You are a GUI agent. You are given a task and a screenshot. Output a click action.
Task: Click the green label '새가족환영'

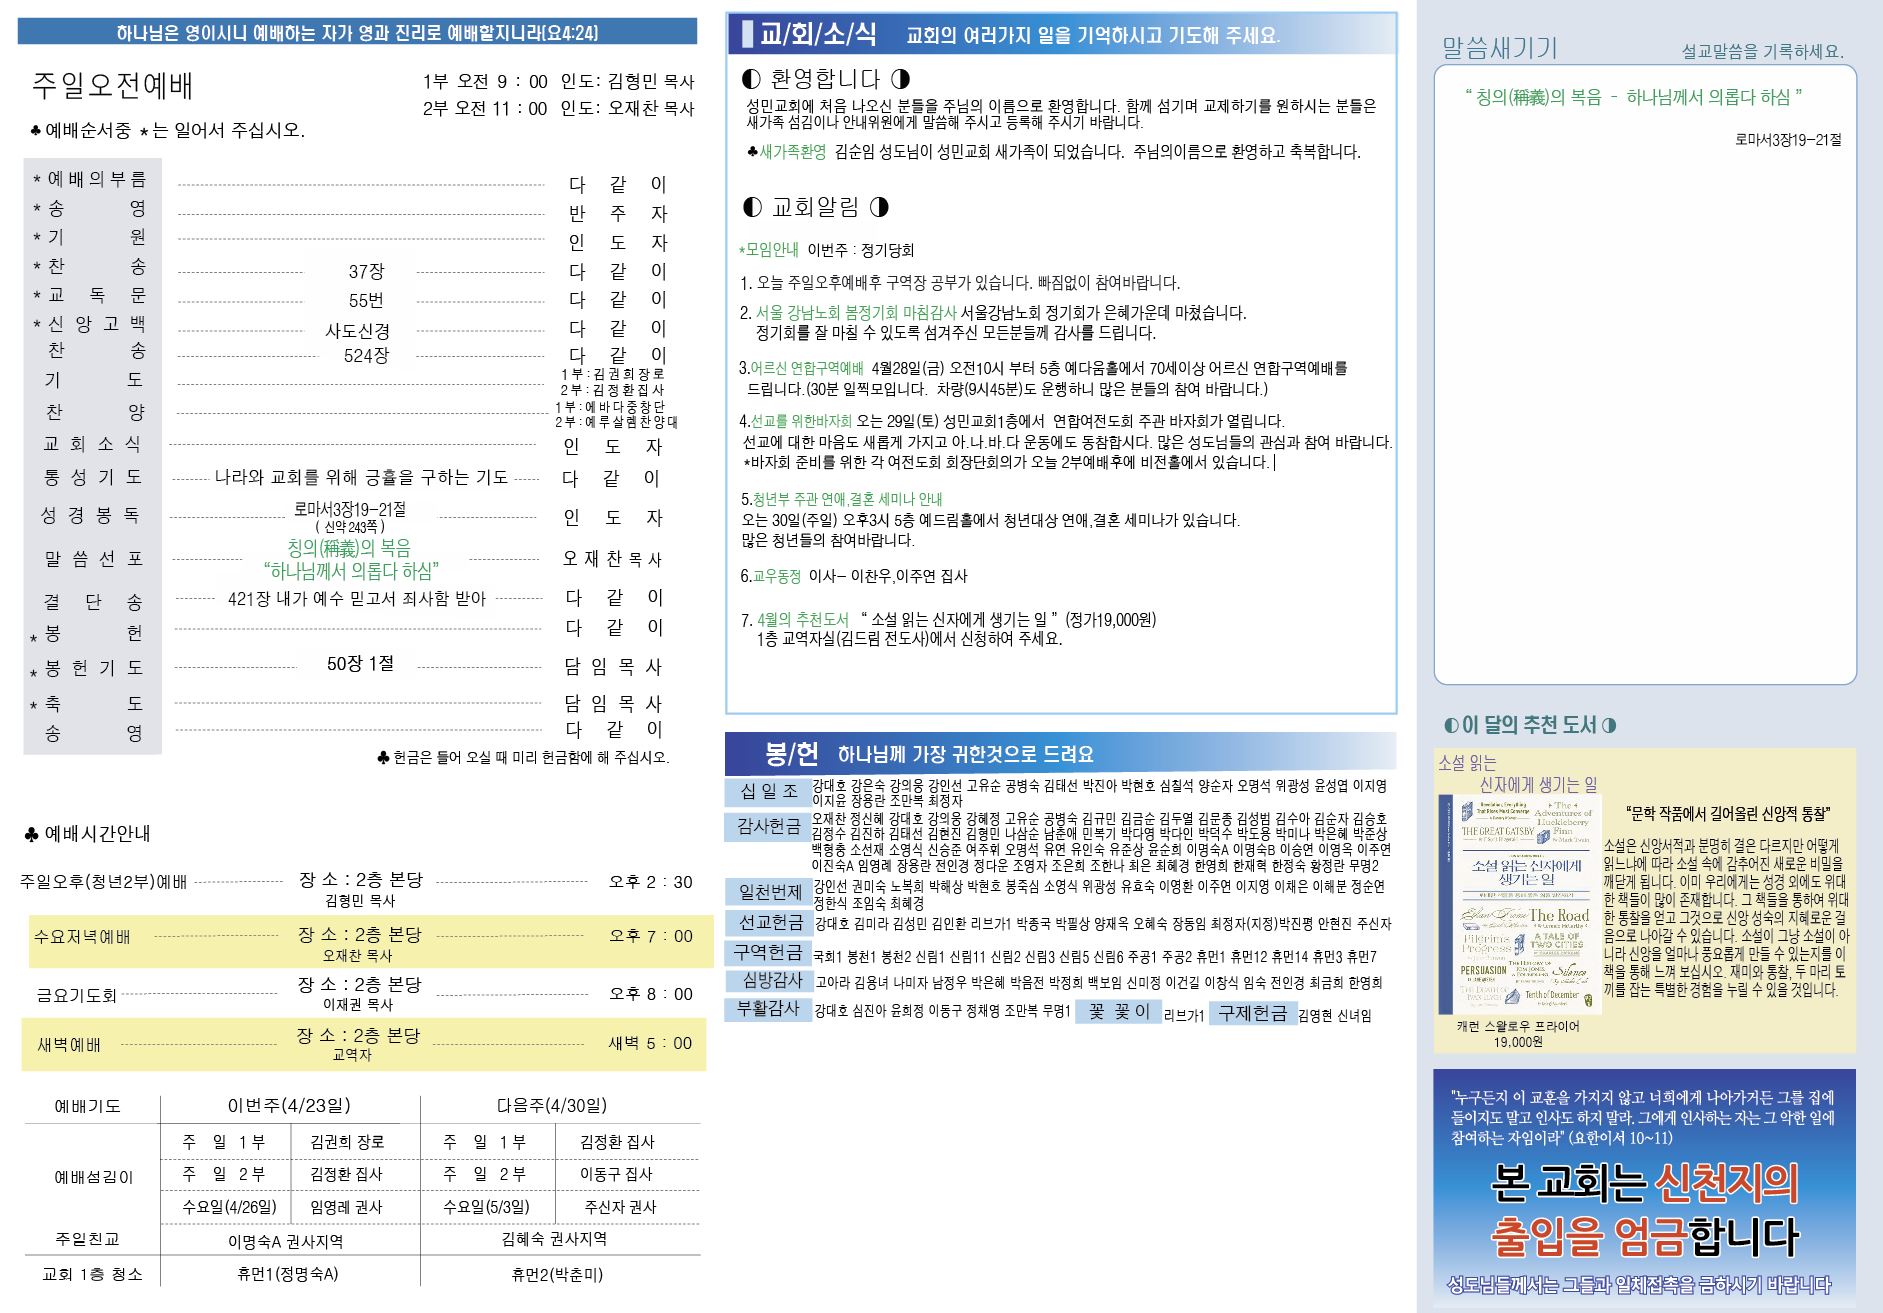point(792,152)
